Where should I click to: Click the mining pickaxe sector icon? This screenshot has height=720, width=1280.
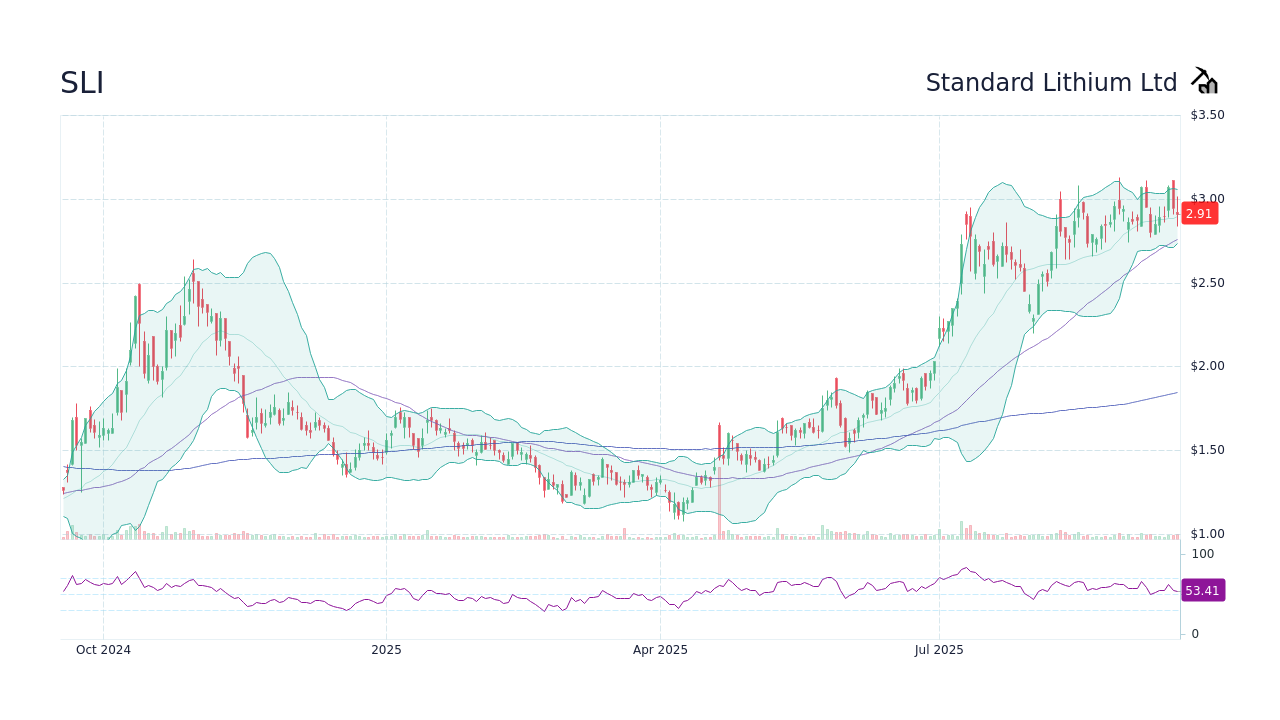pyautogui.click(x=1204, y=80)
